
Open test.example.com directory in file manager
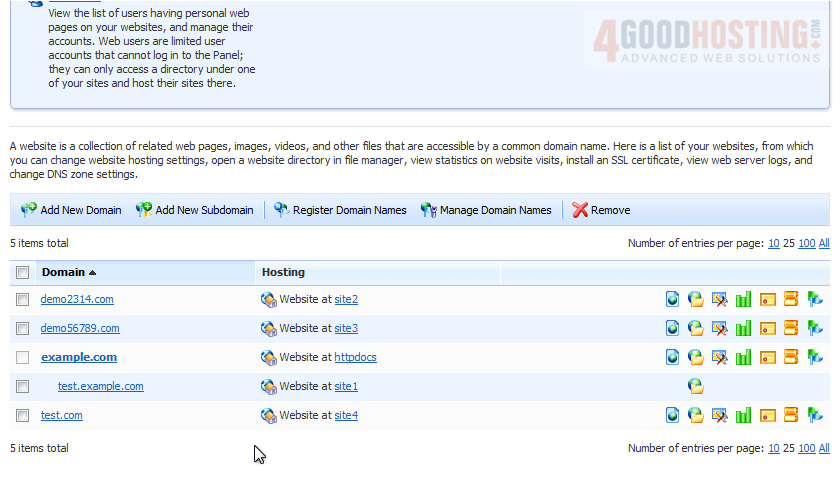(x=696, y=386)
